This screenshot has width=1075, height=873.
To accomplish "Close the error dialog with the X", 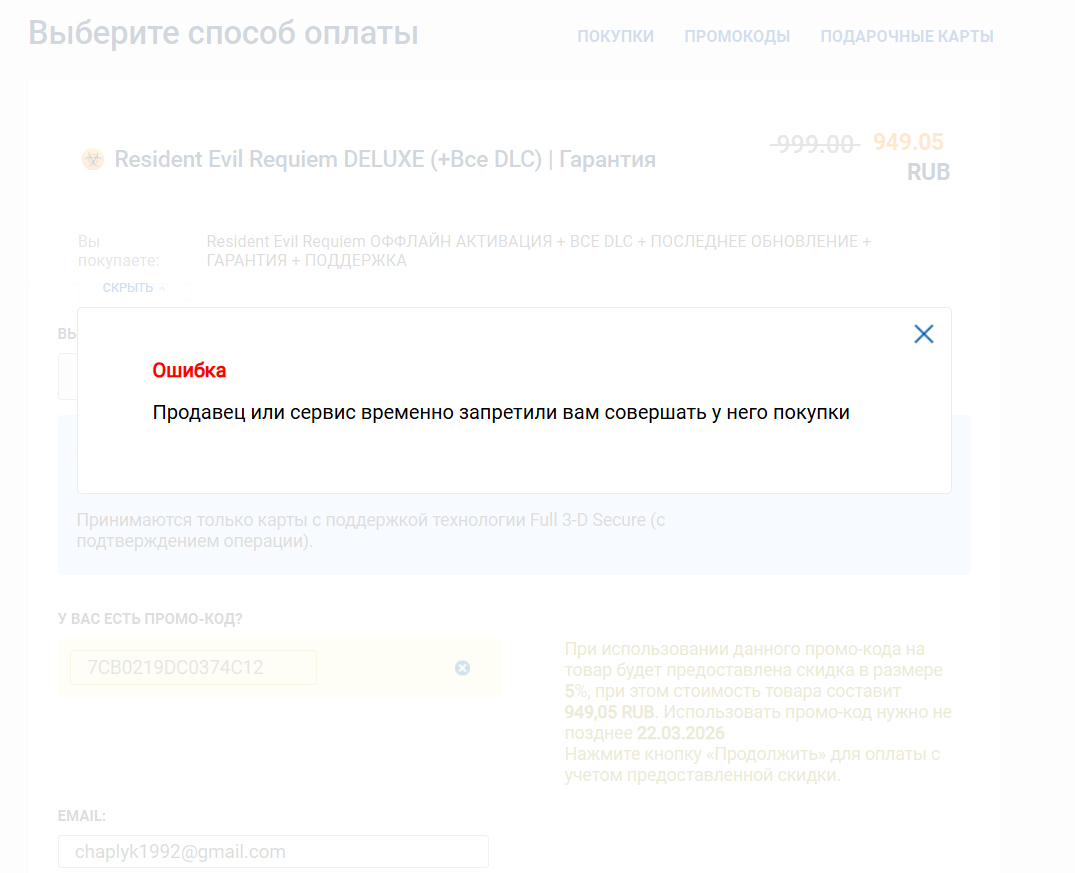I will pos(923,334).
